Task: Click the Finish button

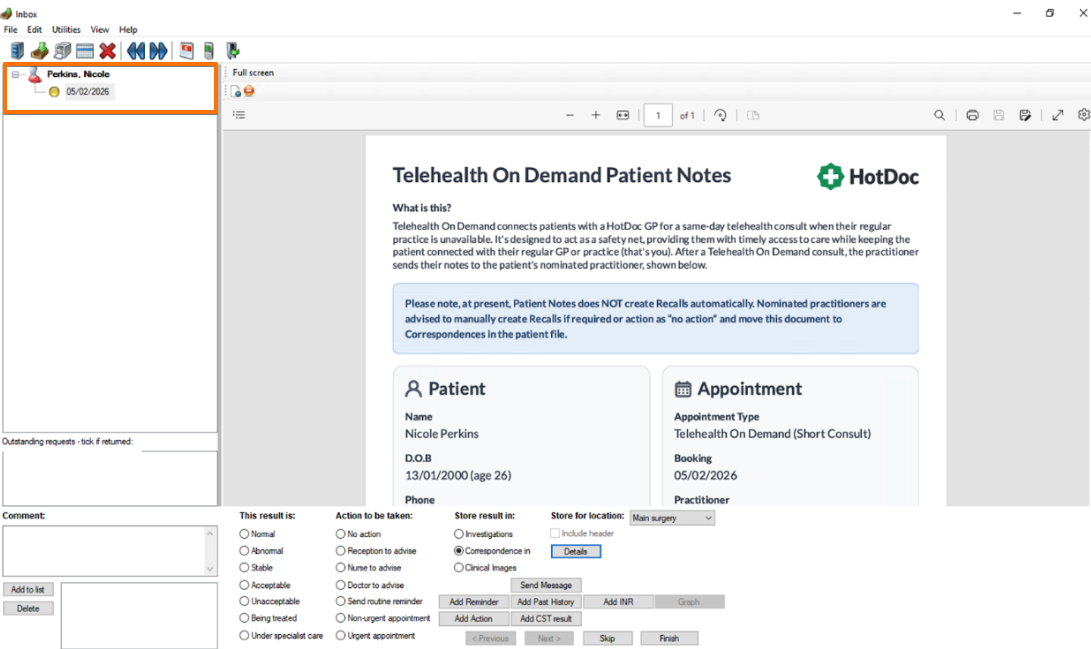Action: click(x=669, y=638)
